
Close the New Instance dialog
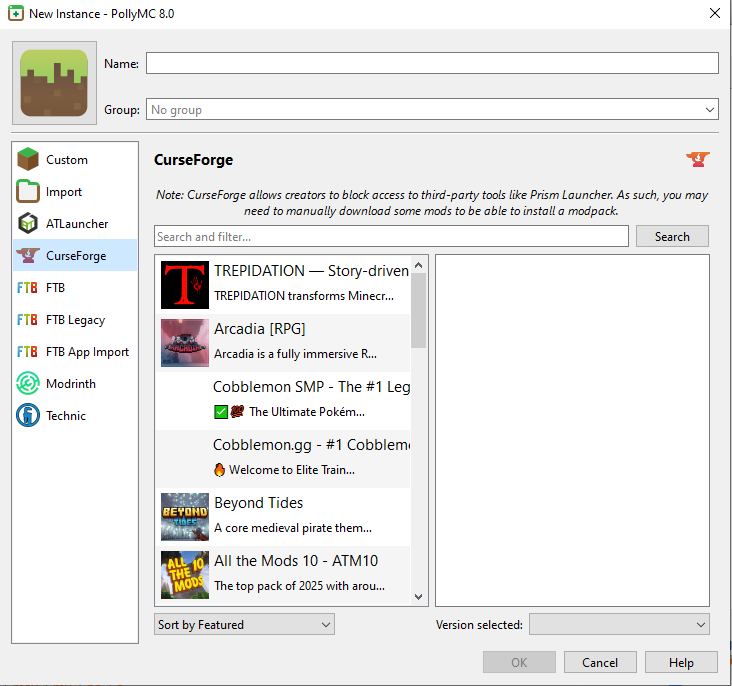pyautogui.click(x=715, y=13)
